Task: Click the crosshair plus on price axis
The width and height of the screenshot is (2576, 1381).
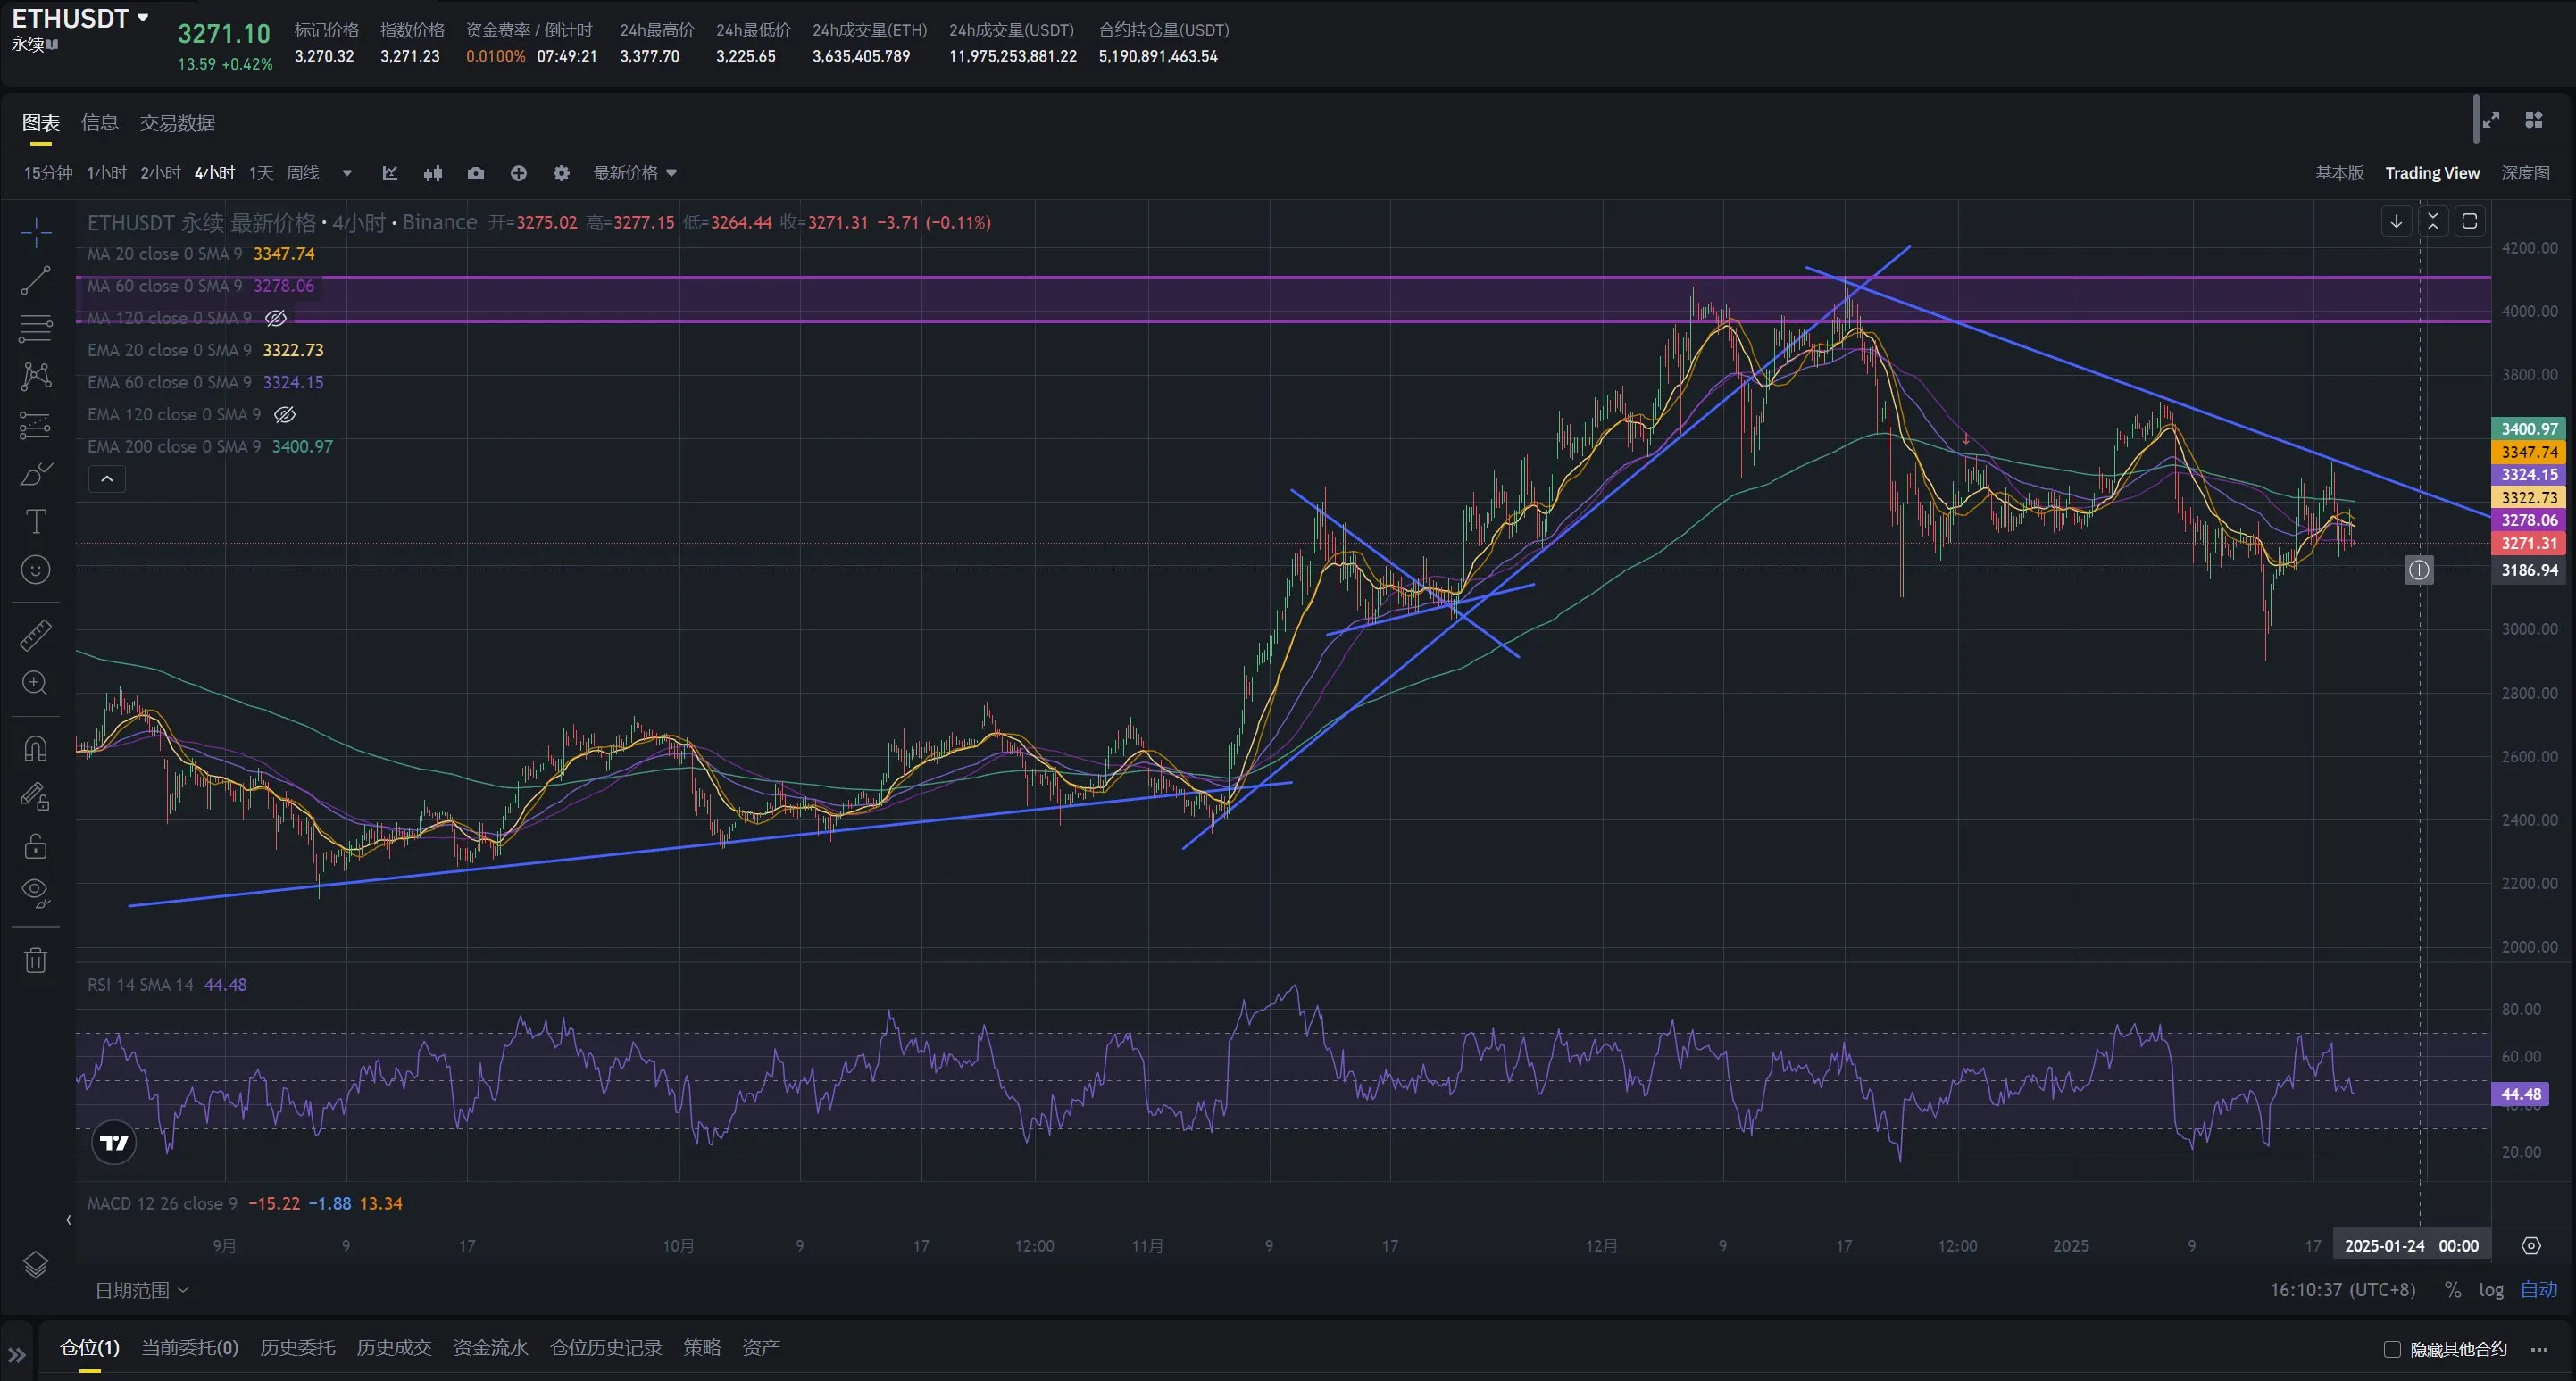Action: tap(2419, 570)
